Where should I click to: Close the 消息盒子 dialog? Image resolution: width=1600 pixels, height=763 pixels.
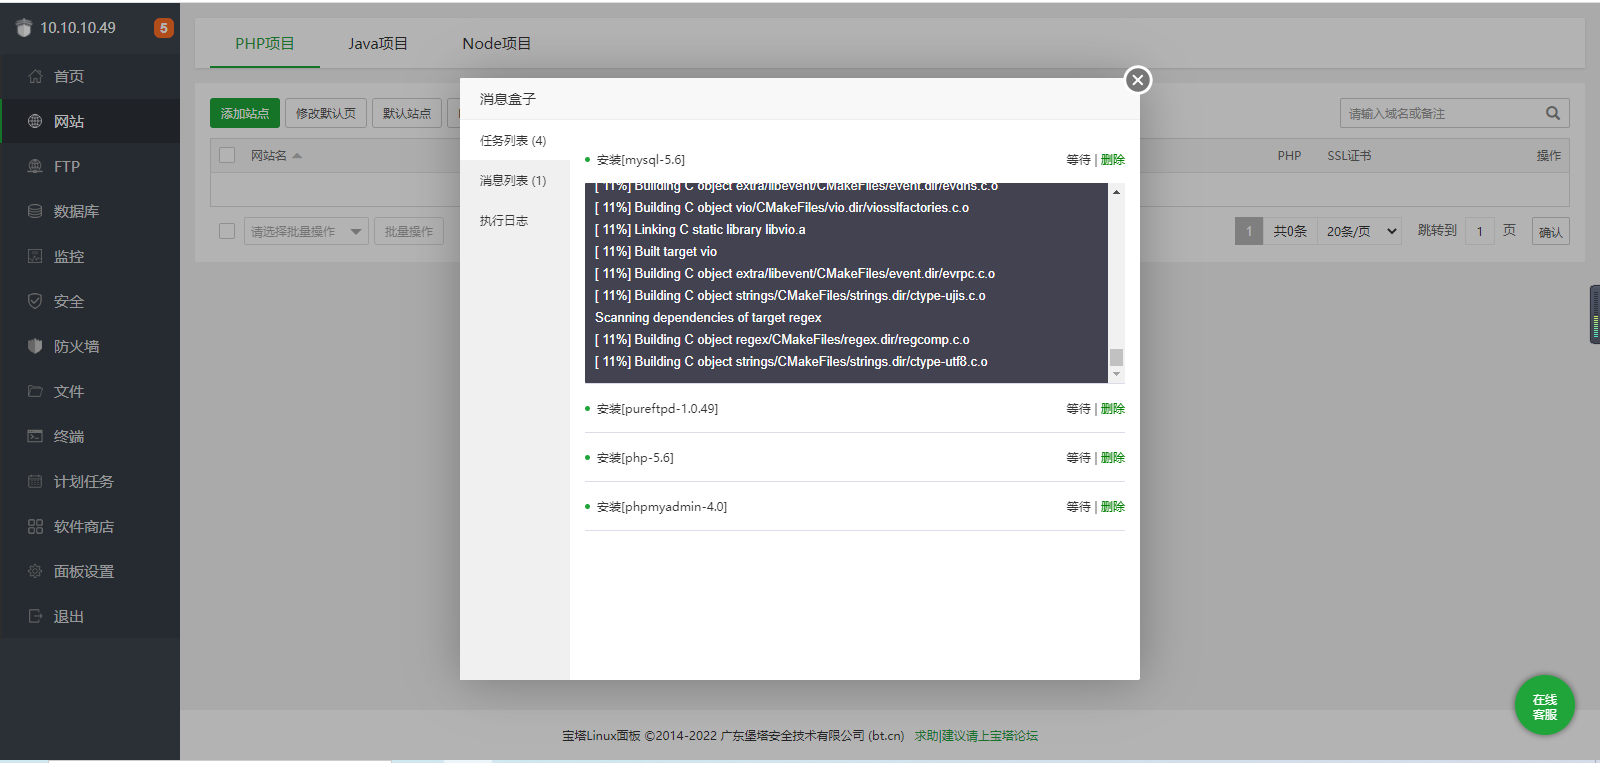pos(1137,80)
